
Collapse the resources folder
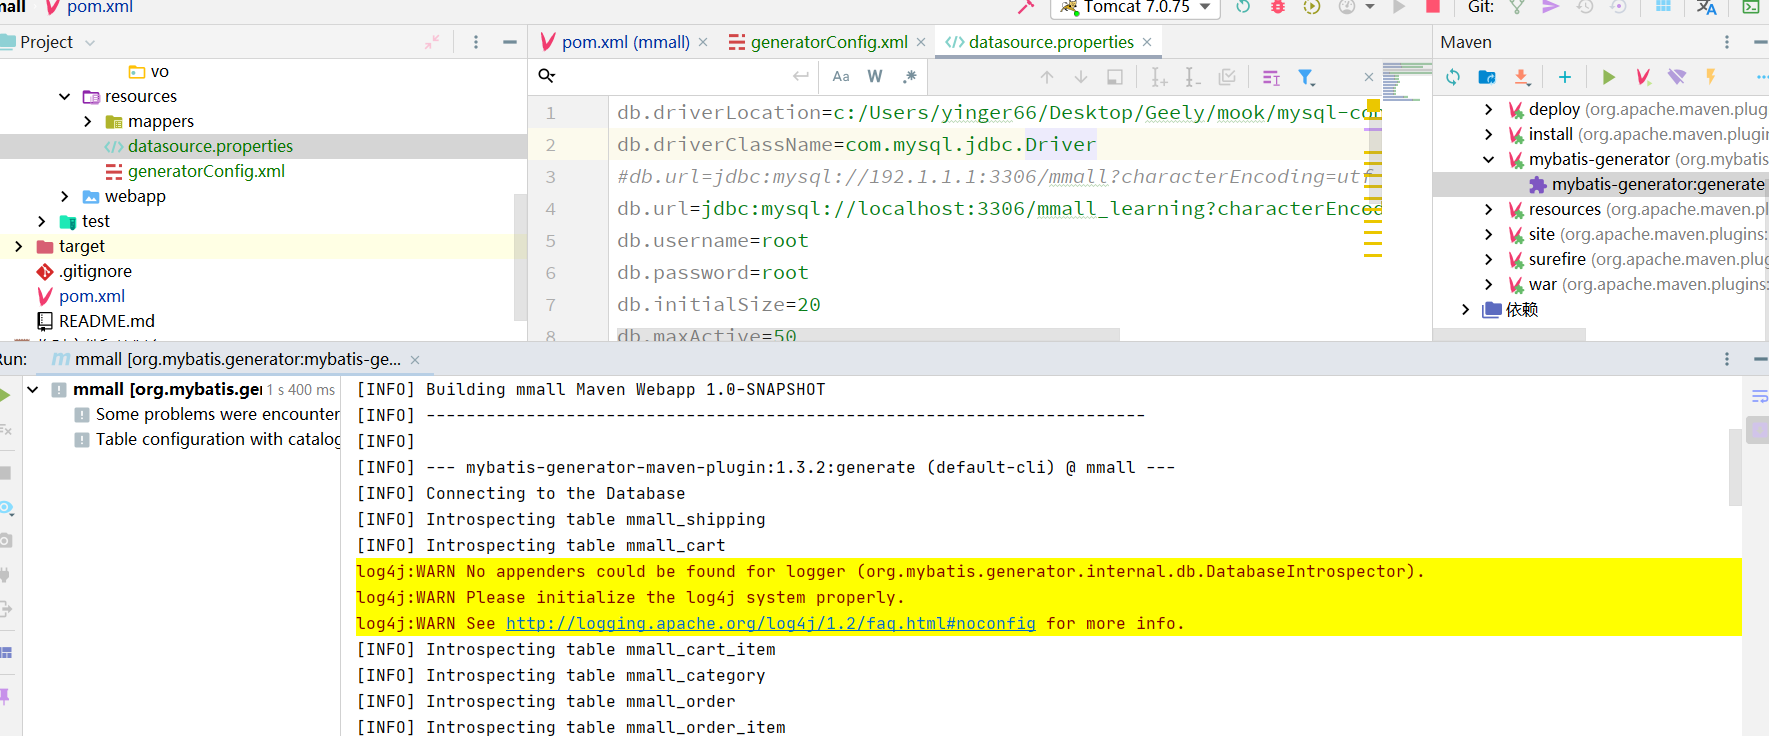64,97
